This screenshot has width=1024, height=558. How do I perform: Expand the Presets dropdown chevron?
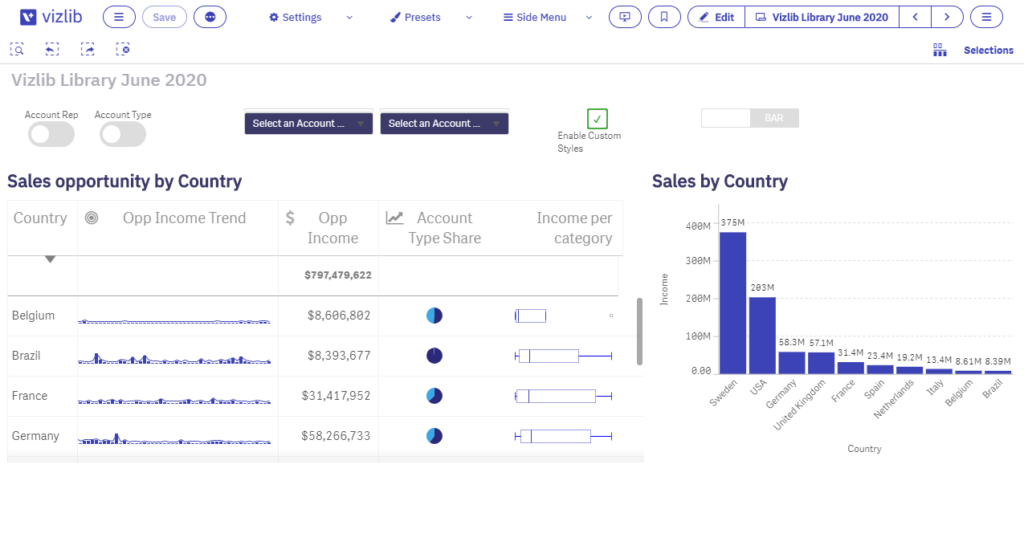469,18
